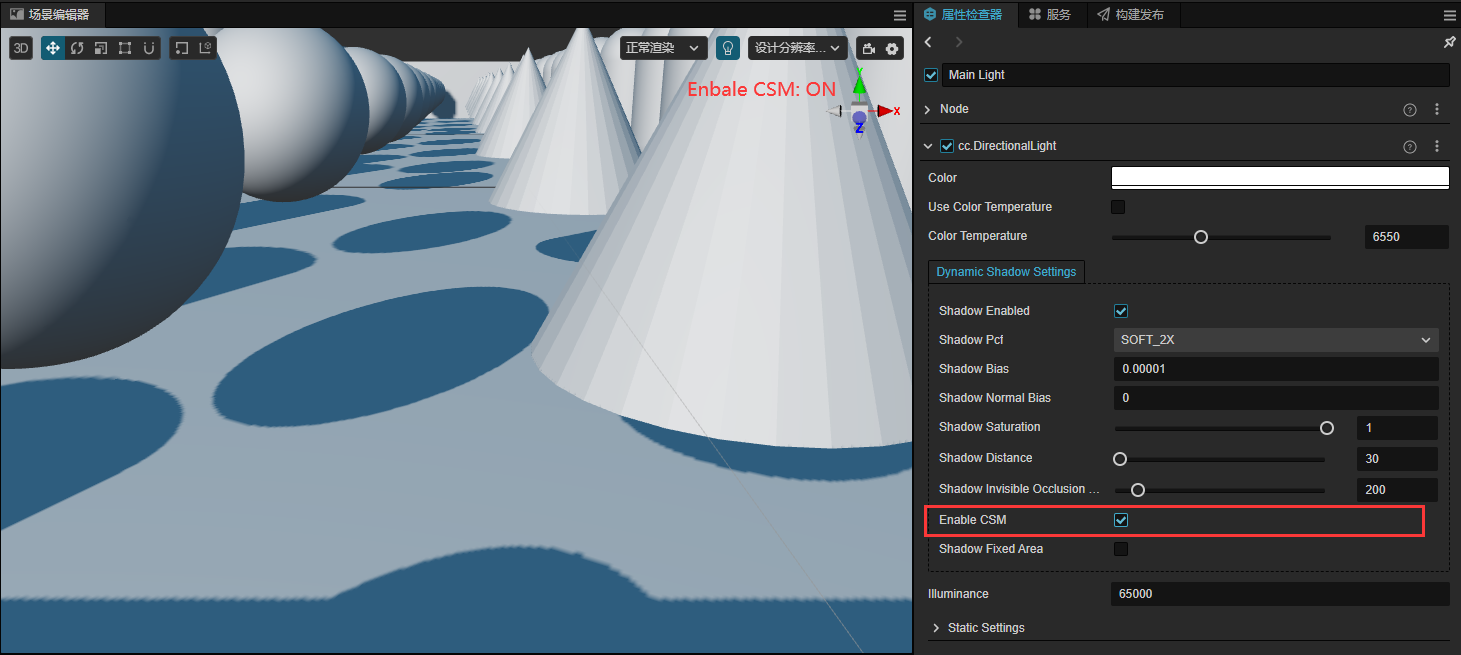The width and height of the screenshot is (1461, 655).
Task: Switch to the 构建发布 tab
Action: pyautogui.click(x=1130, y=15)
